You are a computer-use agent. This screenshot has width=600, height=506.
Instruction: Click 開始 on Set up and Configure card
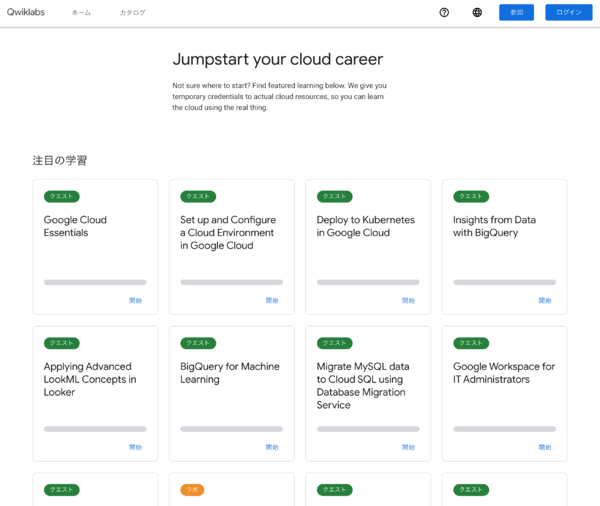coord(272,300)
